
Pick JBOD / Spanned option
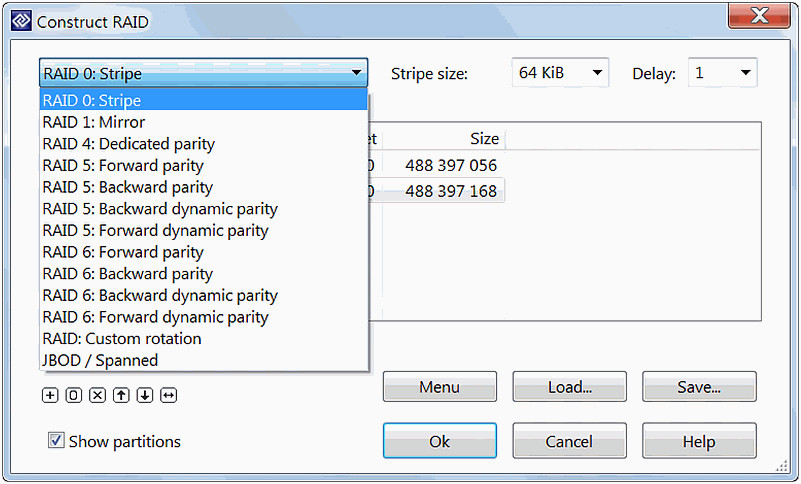(x=204, y=360)
